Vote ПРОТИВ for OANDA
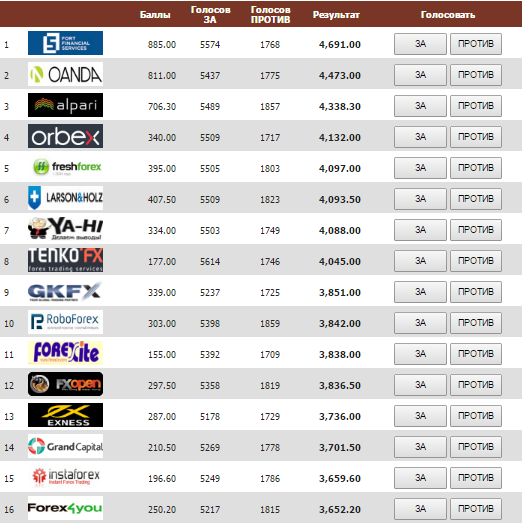 click(476, 75)
